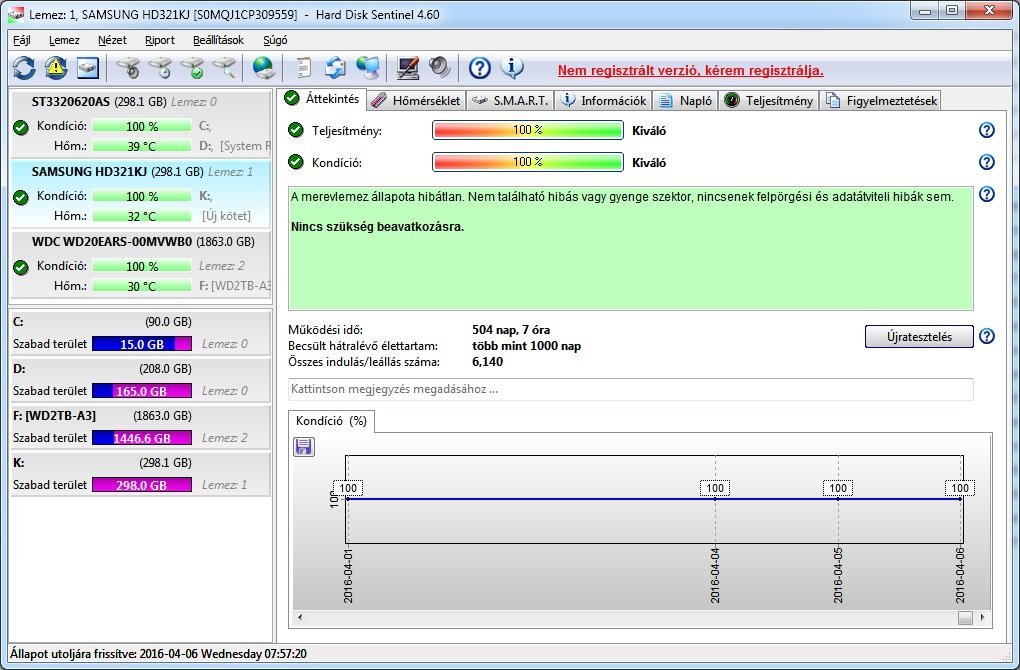Open the Fájl menu
This screenshot has width=1020, height=670.
(x=21, y=40)
